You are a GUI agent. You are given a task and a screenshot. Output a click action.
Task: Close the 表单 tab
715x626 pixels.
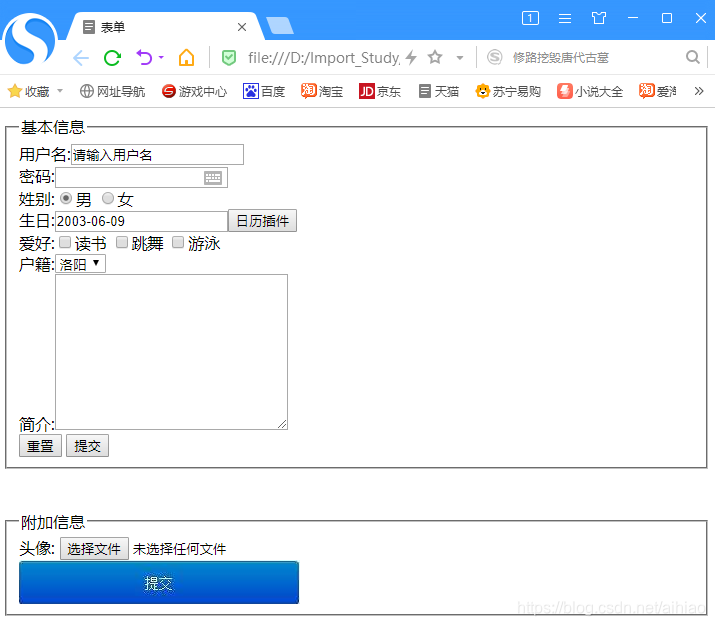click(x=242, y=27)
